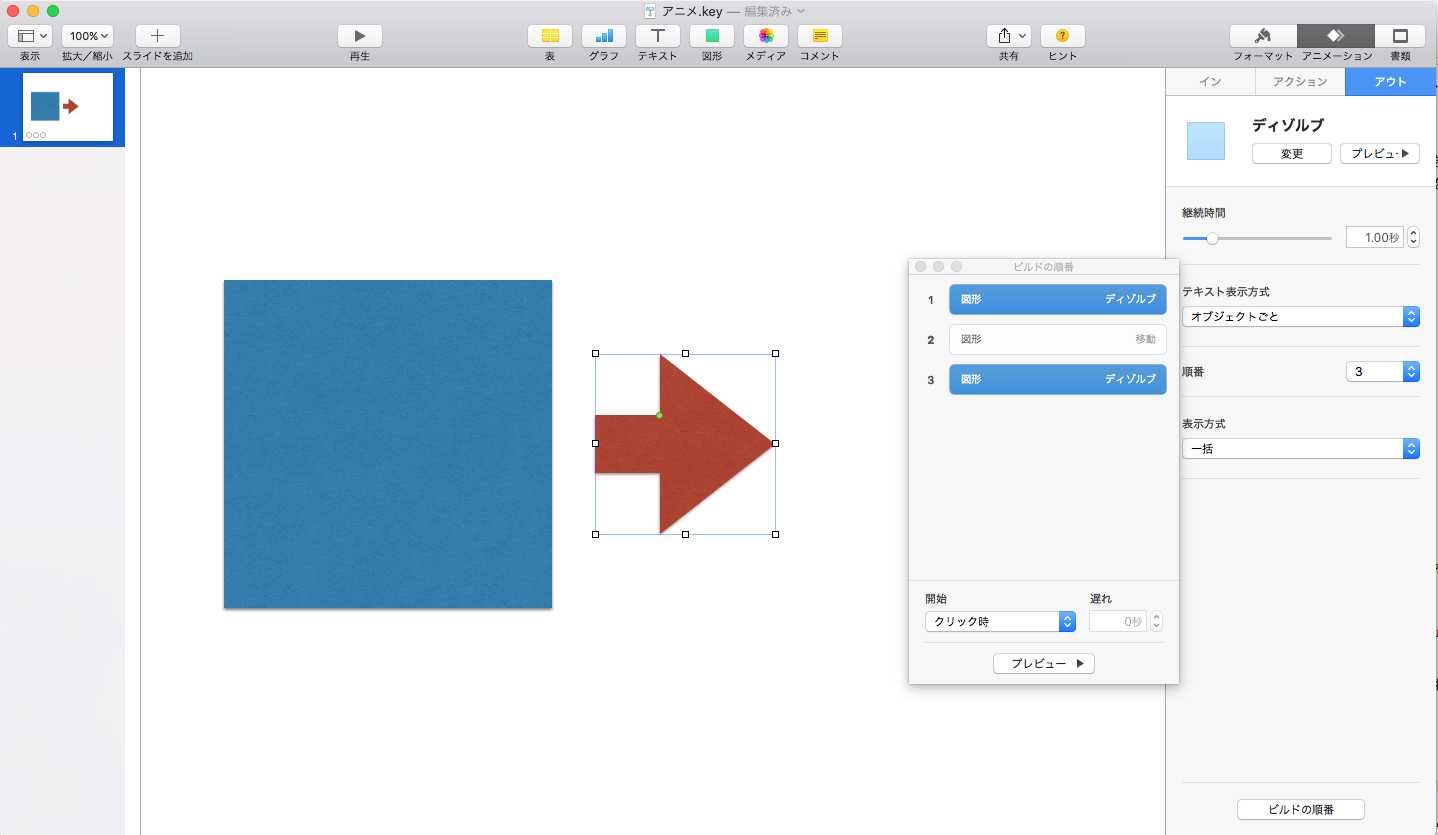Toggle the Format inspector panel
Image resolution: width=1438 pixels, height=835 pixels.
pyautogui.click(x=1263, y=36)
